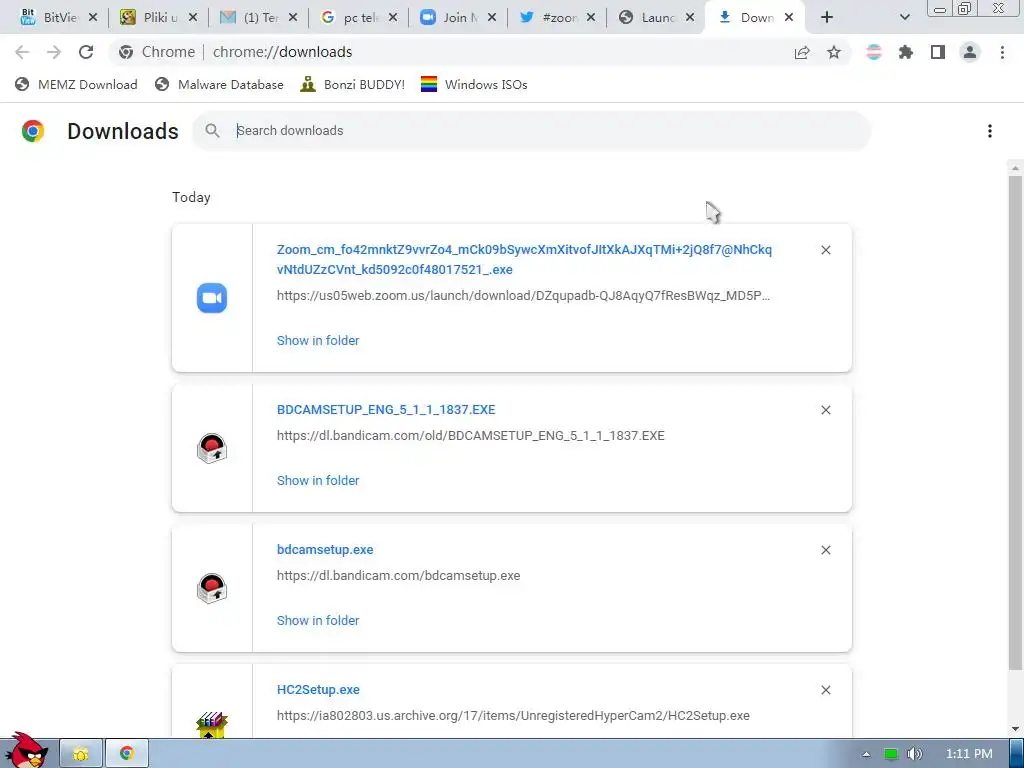Click the scrollbar down arrow
The height and width of the screenshot is (768, 1024).
tap(1015, 728)
